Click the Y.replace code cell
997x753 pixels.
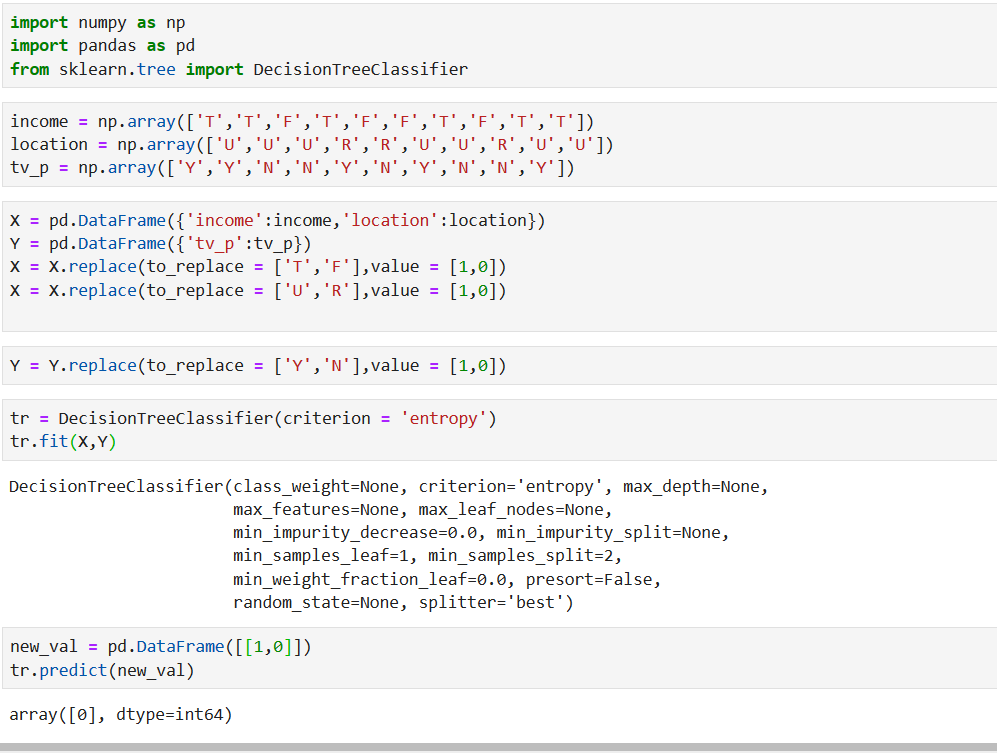click(x=500, y=366)
